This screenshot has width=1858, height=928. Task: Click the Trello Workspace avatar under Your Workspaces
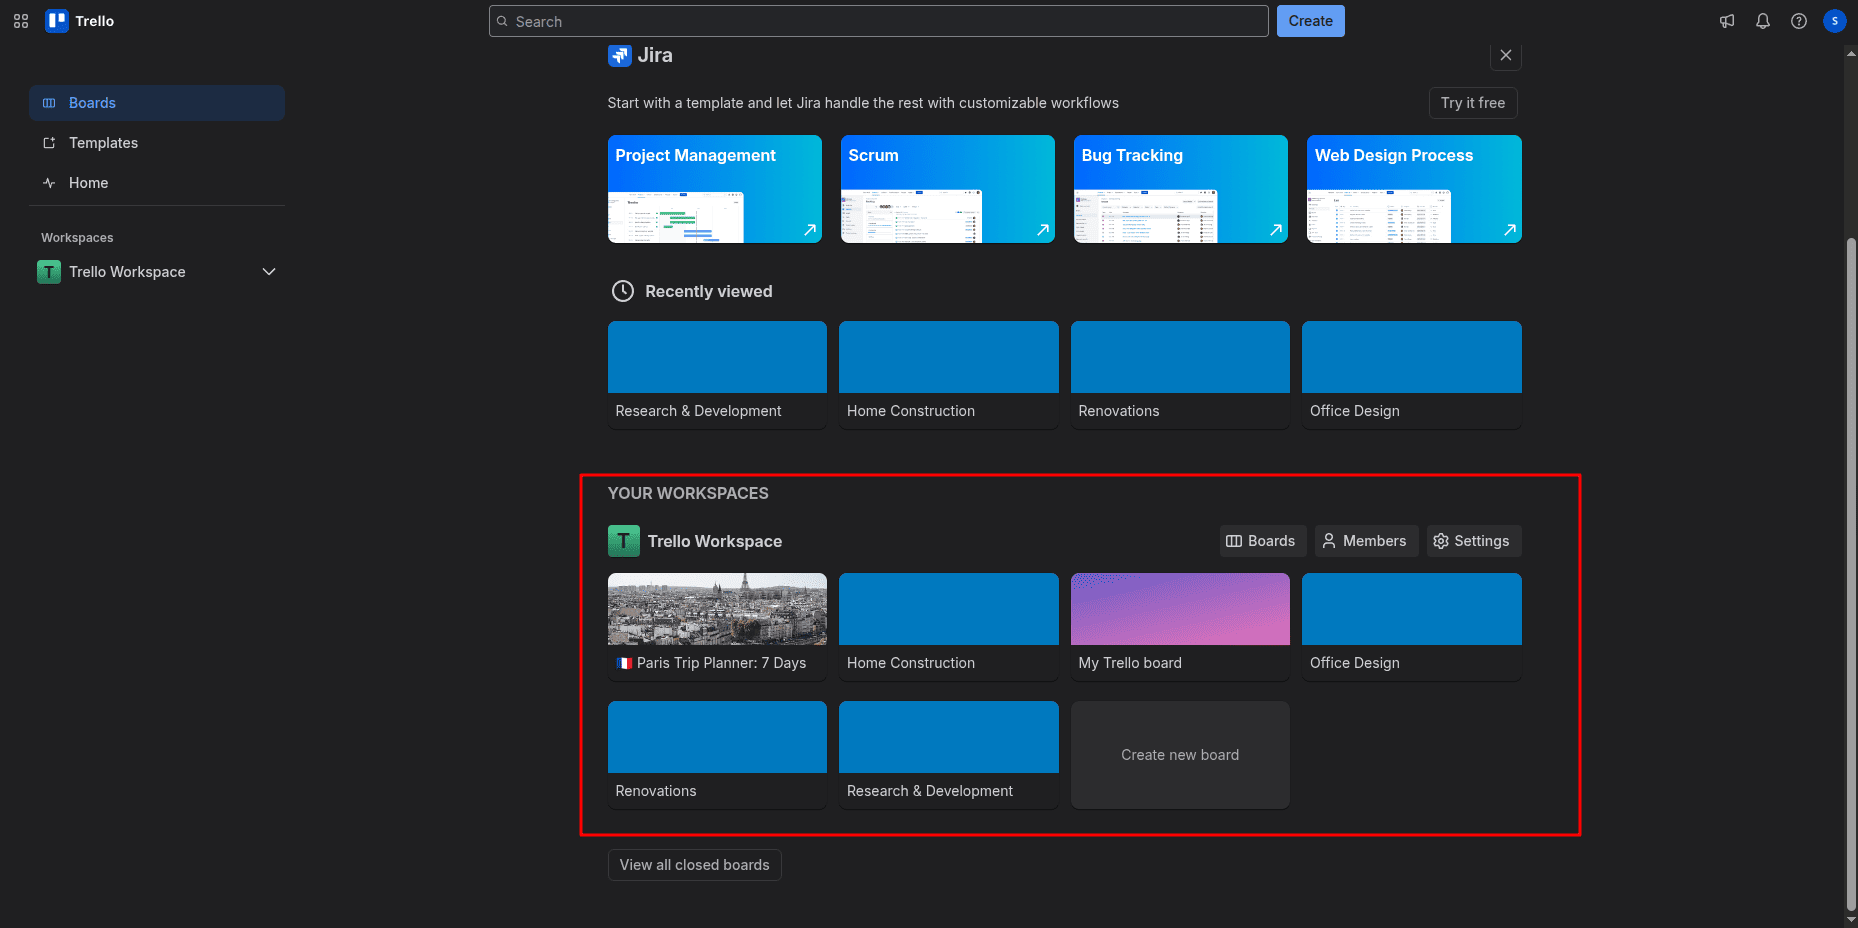click(x=624, y=541)
